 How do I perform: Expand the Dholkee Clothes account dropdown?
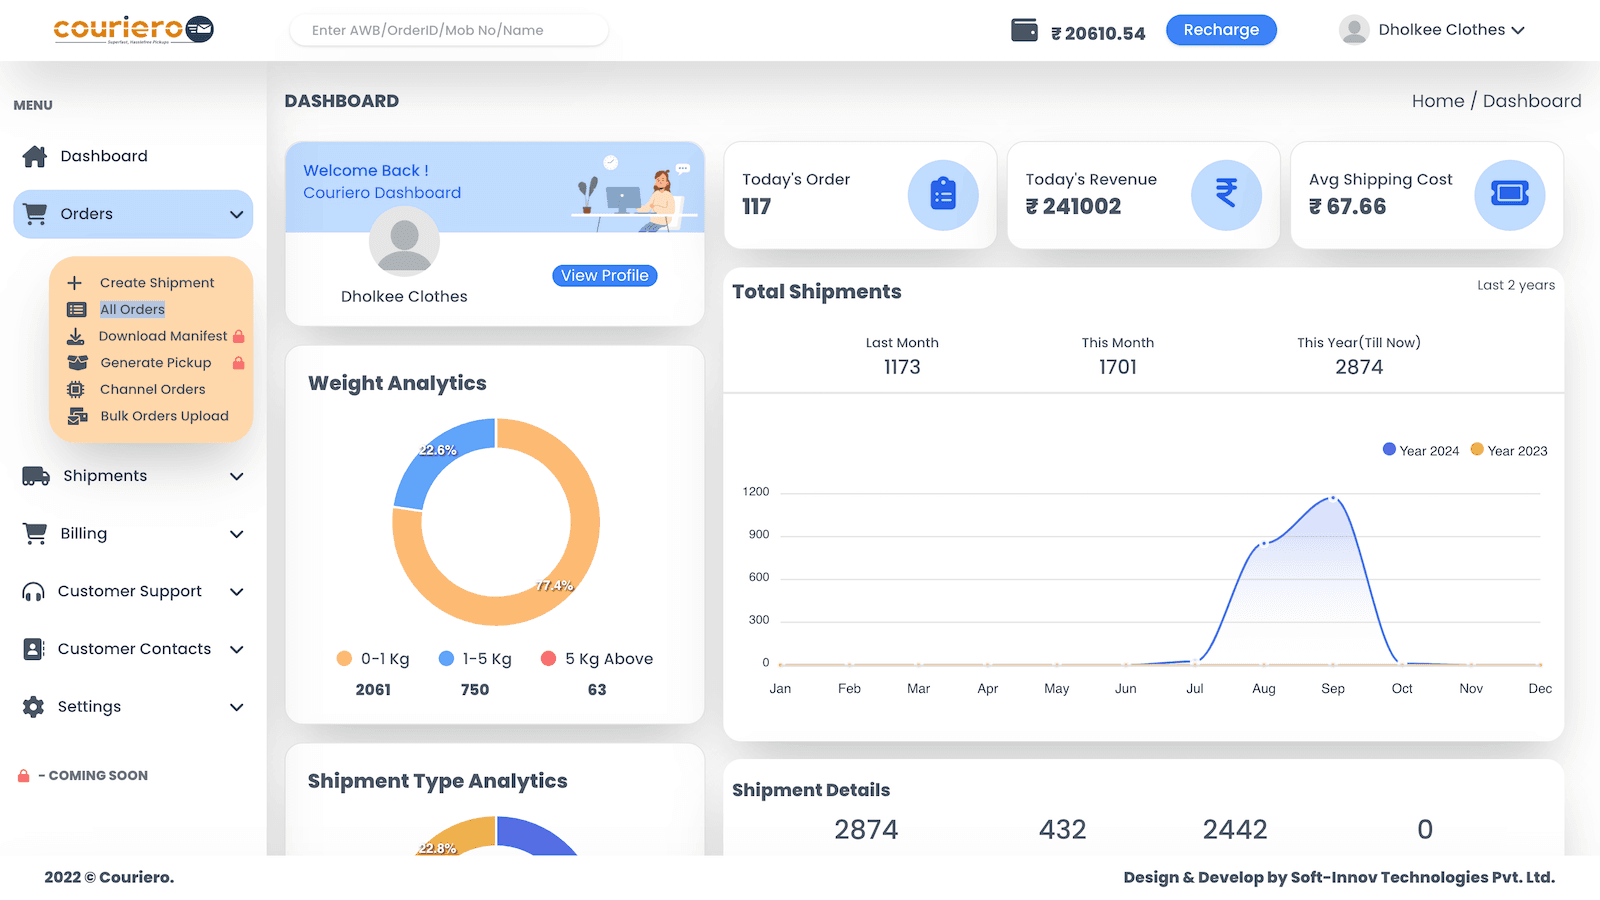coord(1440,29)
